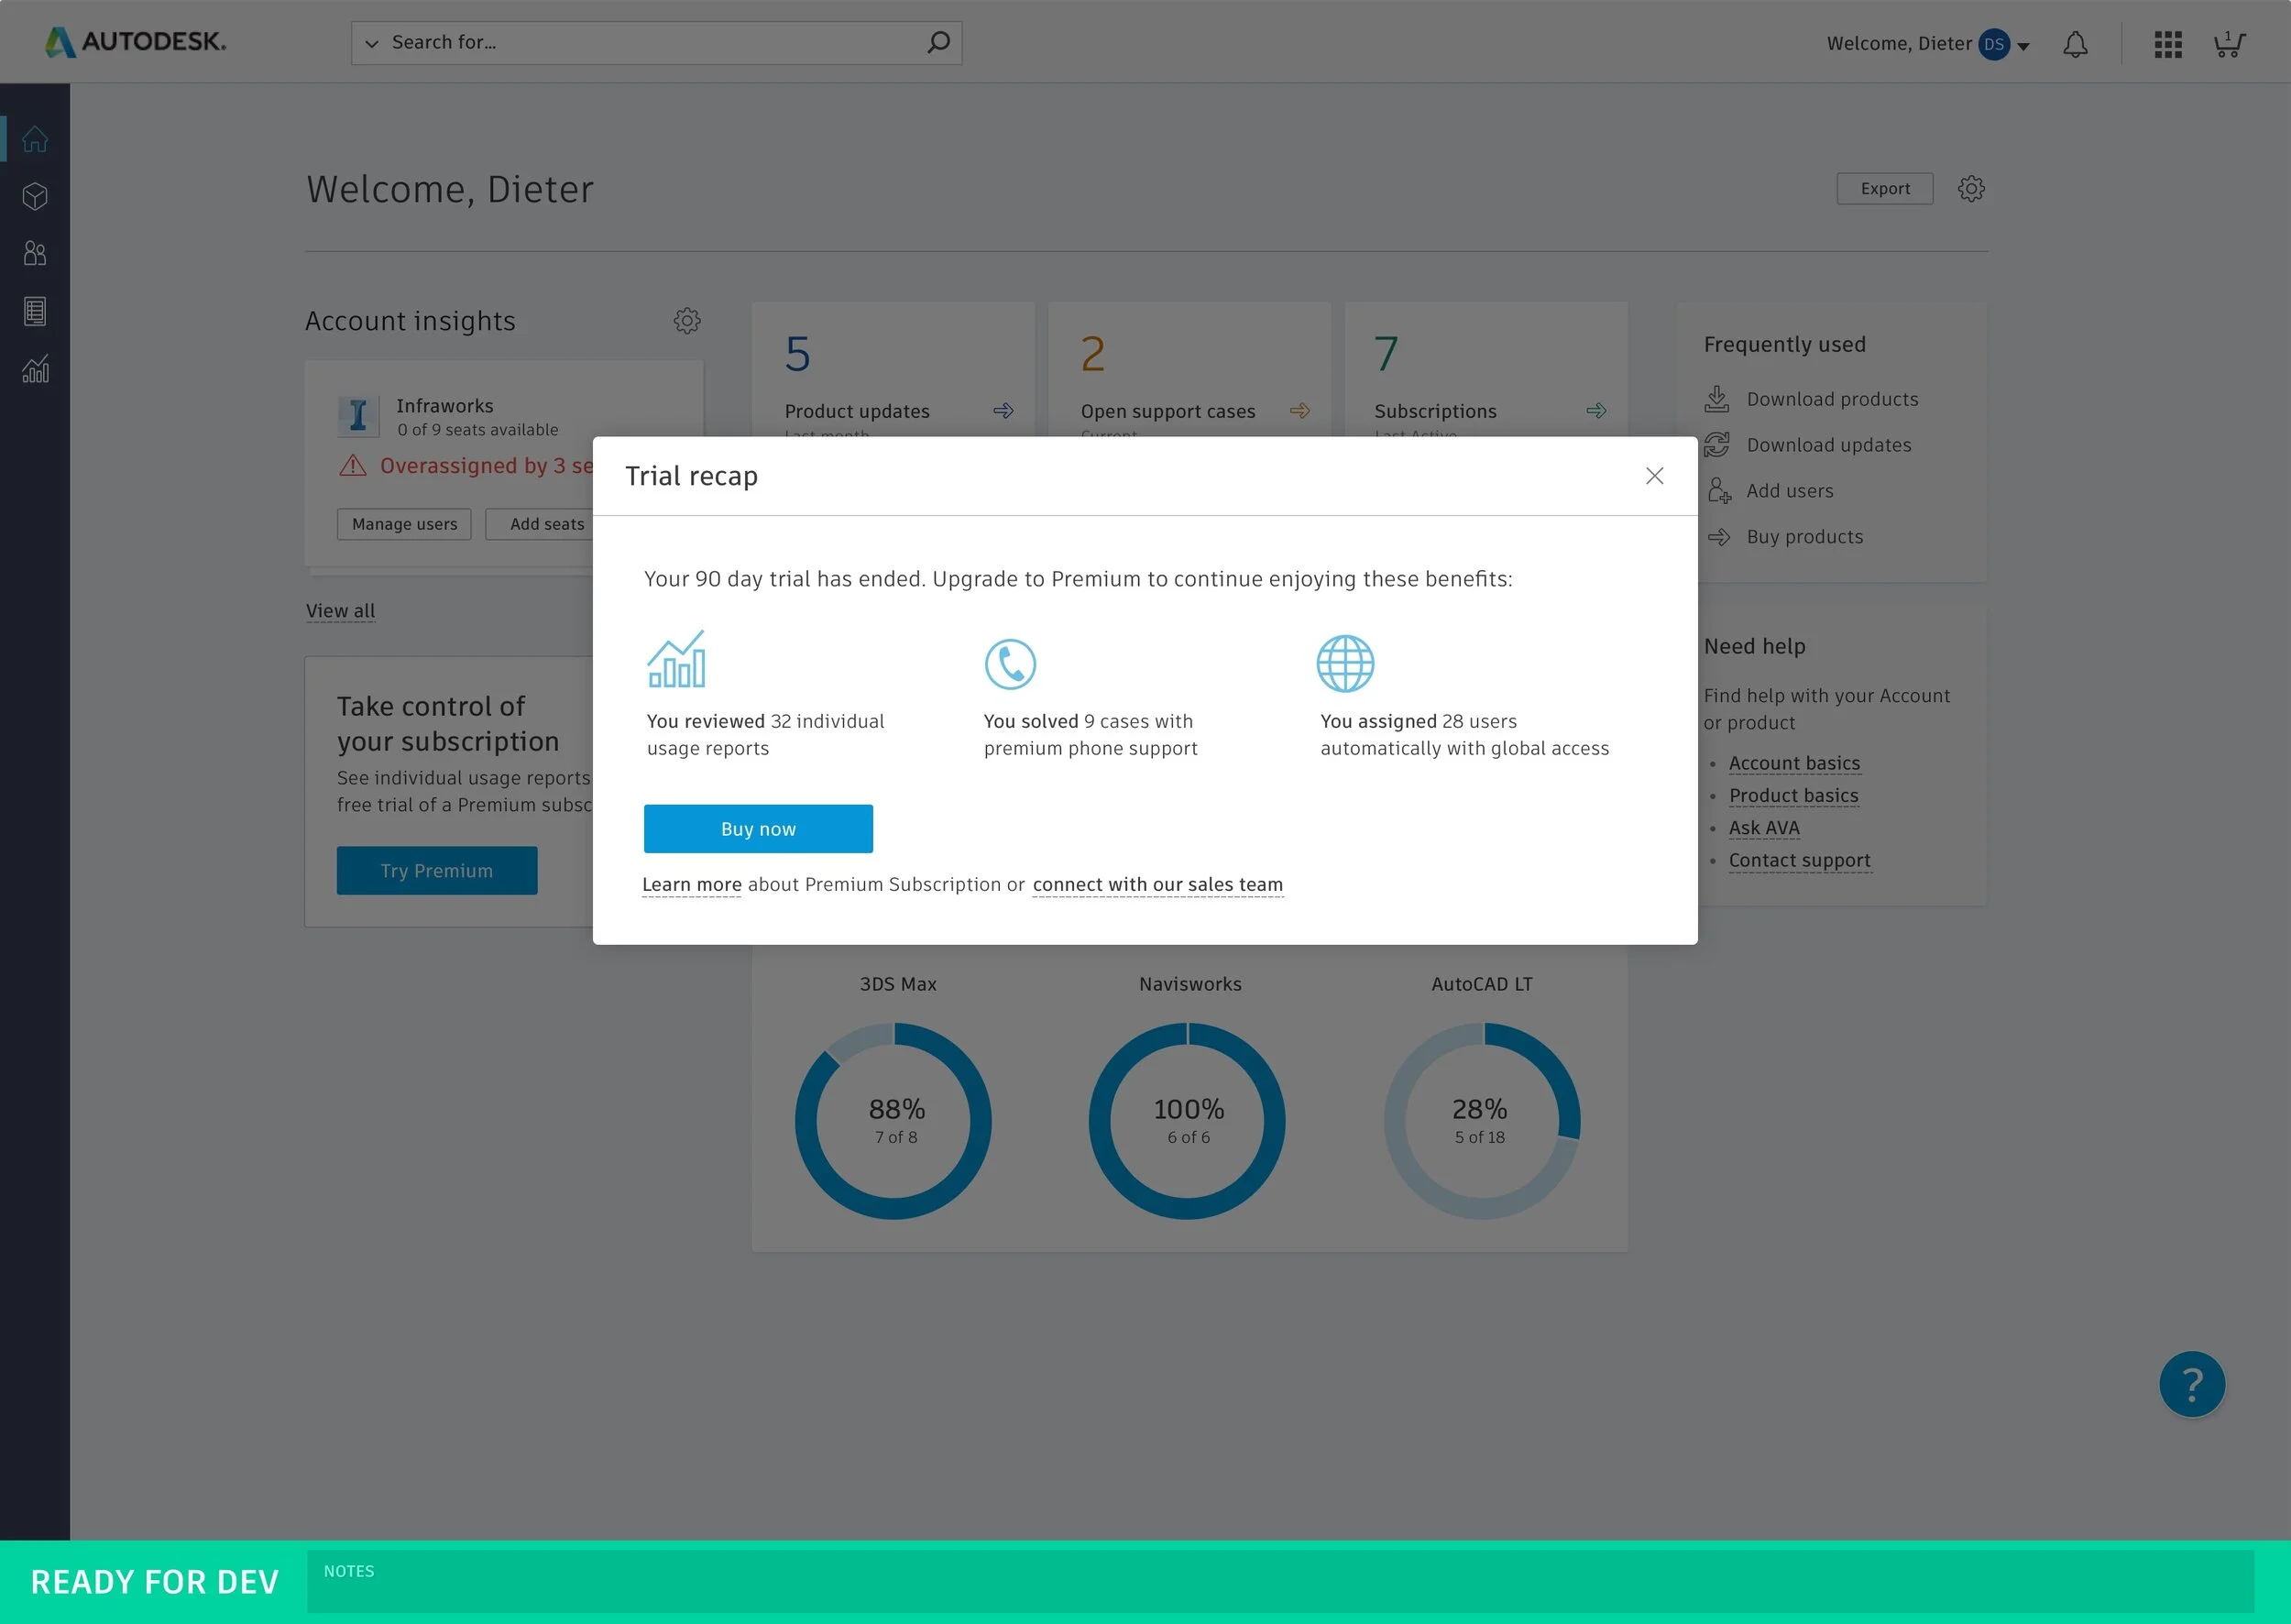Open the page settings gear beside Export
Image resolution: width=2291 pixels, height=1624 pixels.
click(1970, 189)
